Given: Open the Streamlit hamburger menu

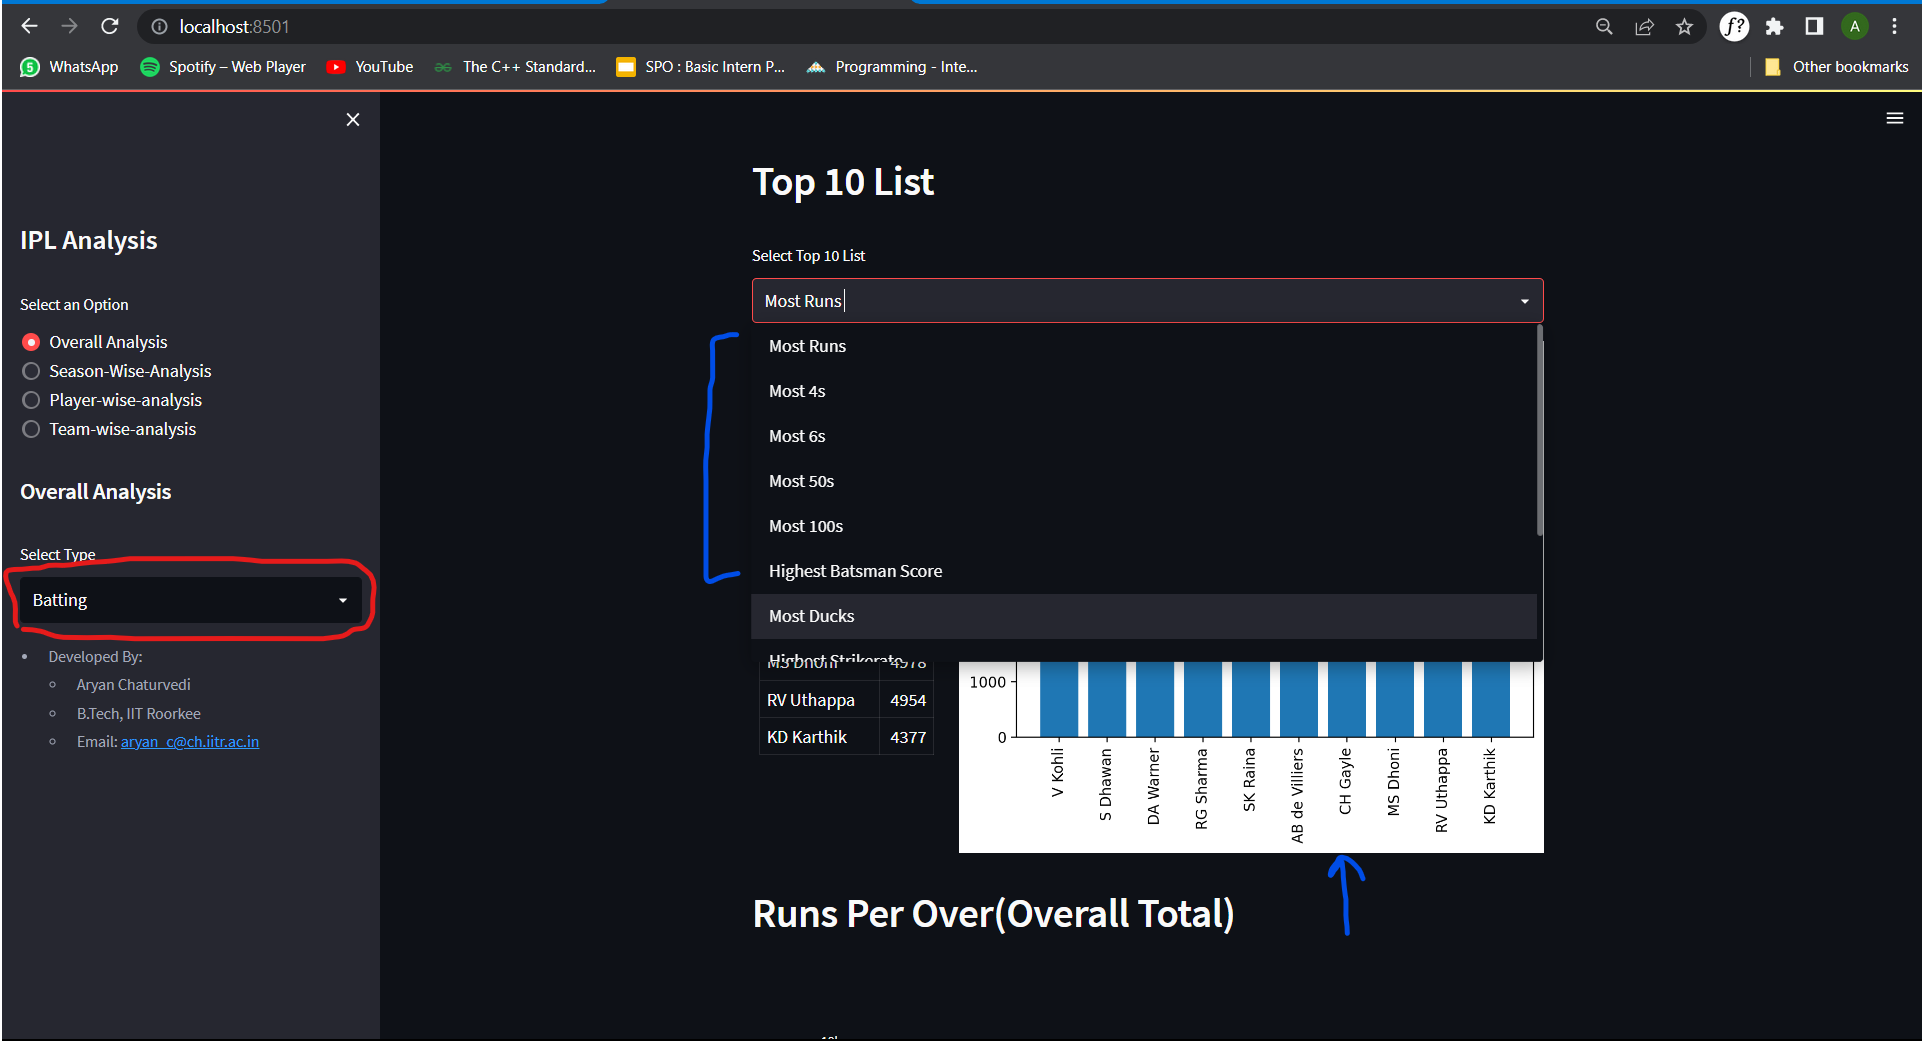Looking at the screenshot, I should point(1895,118).
